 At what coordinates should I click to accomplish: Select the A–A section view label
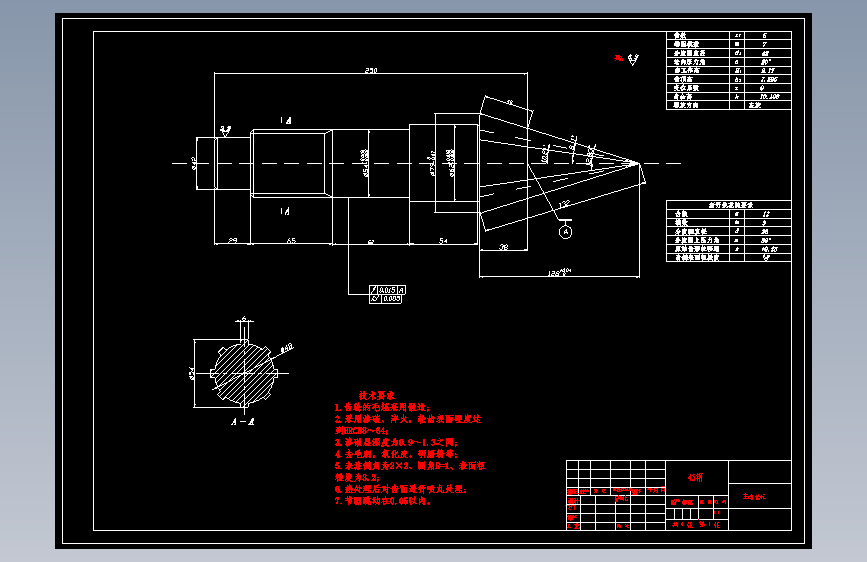pos(243,422)
